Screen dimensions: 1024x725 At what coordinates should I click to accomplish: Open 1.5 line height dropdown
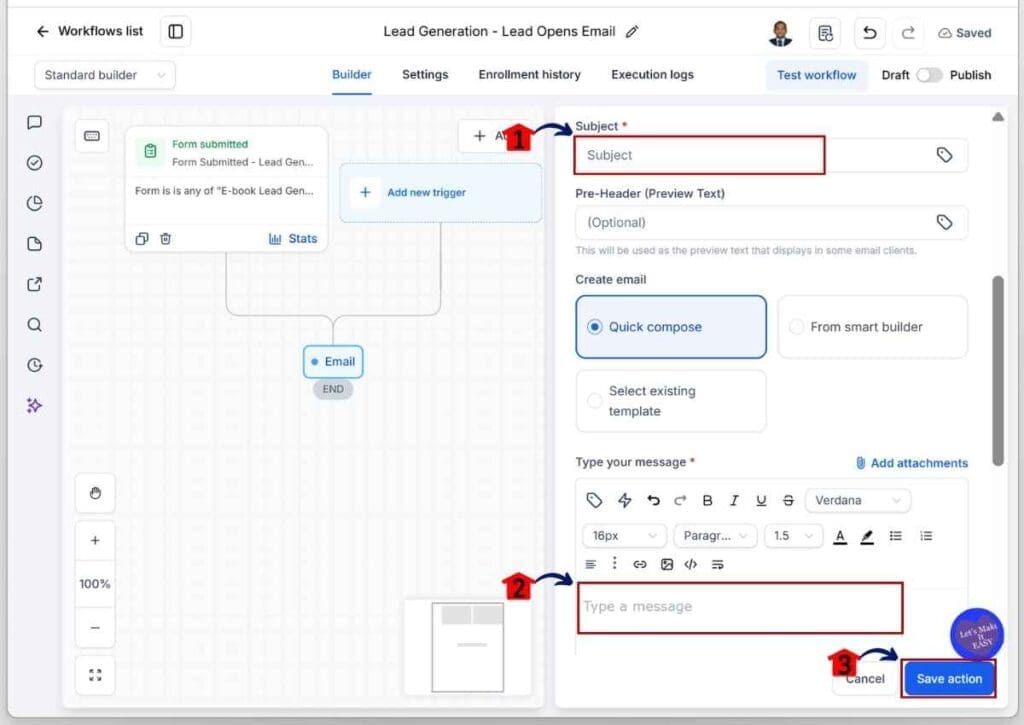pyautogui.click(x=793, y=536)
